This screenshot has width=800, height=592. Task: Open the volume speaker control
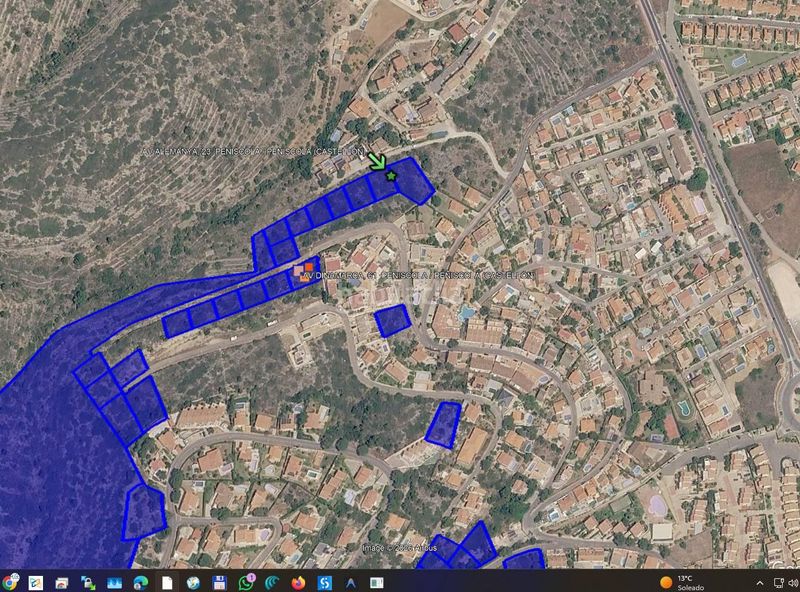click(793, 582)
